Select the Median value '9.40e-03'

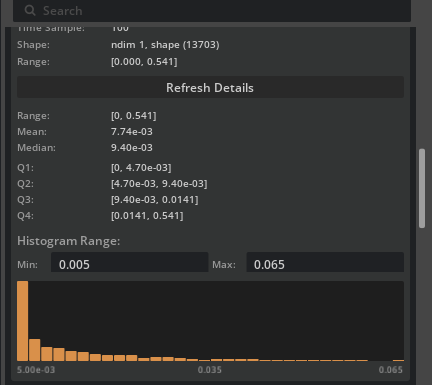coord(132,148)
